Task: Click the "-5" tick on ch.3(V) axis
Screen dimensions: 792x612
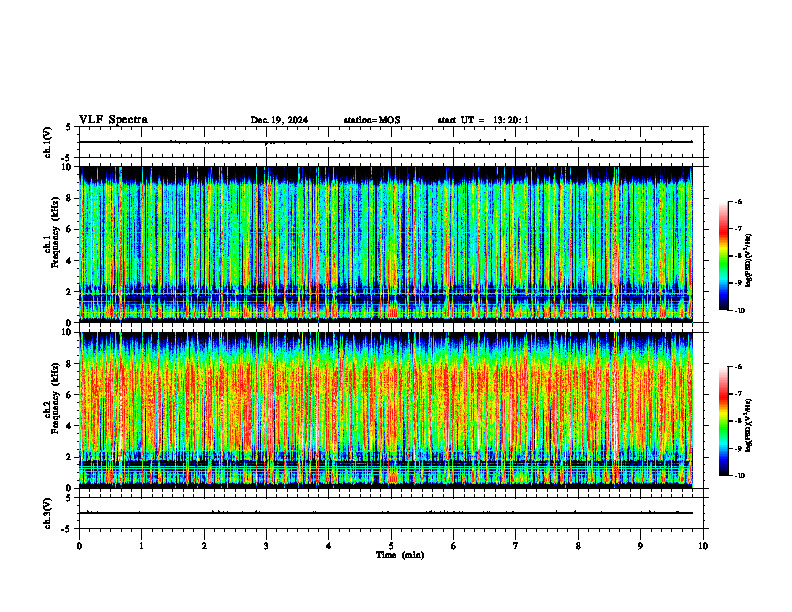Action: point(67,529)
